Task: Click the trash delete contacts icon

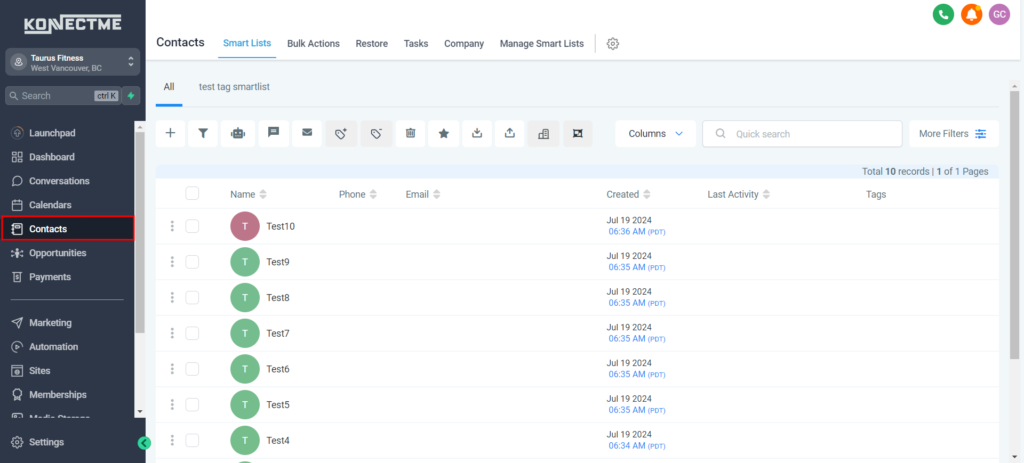Action: (x=410, y=133)
